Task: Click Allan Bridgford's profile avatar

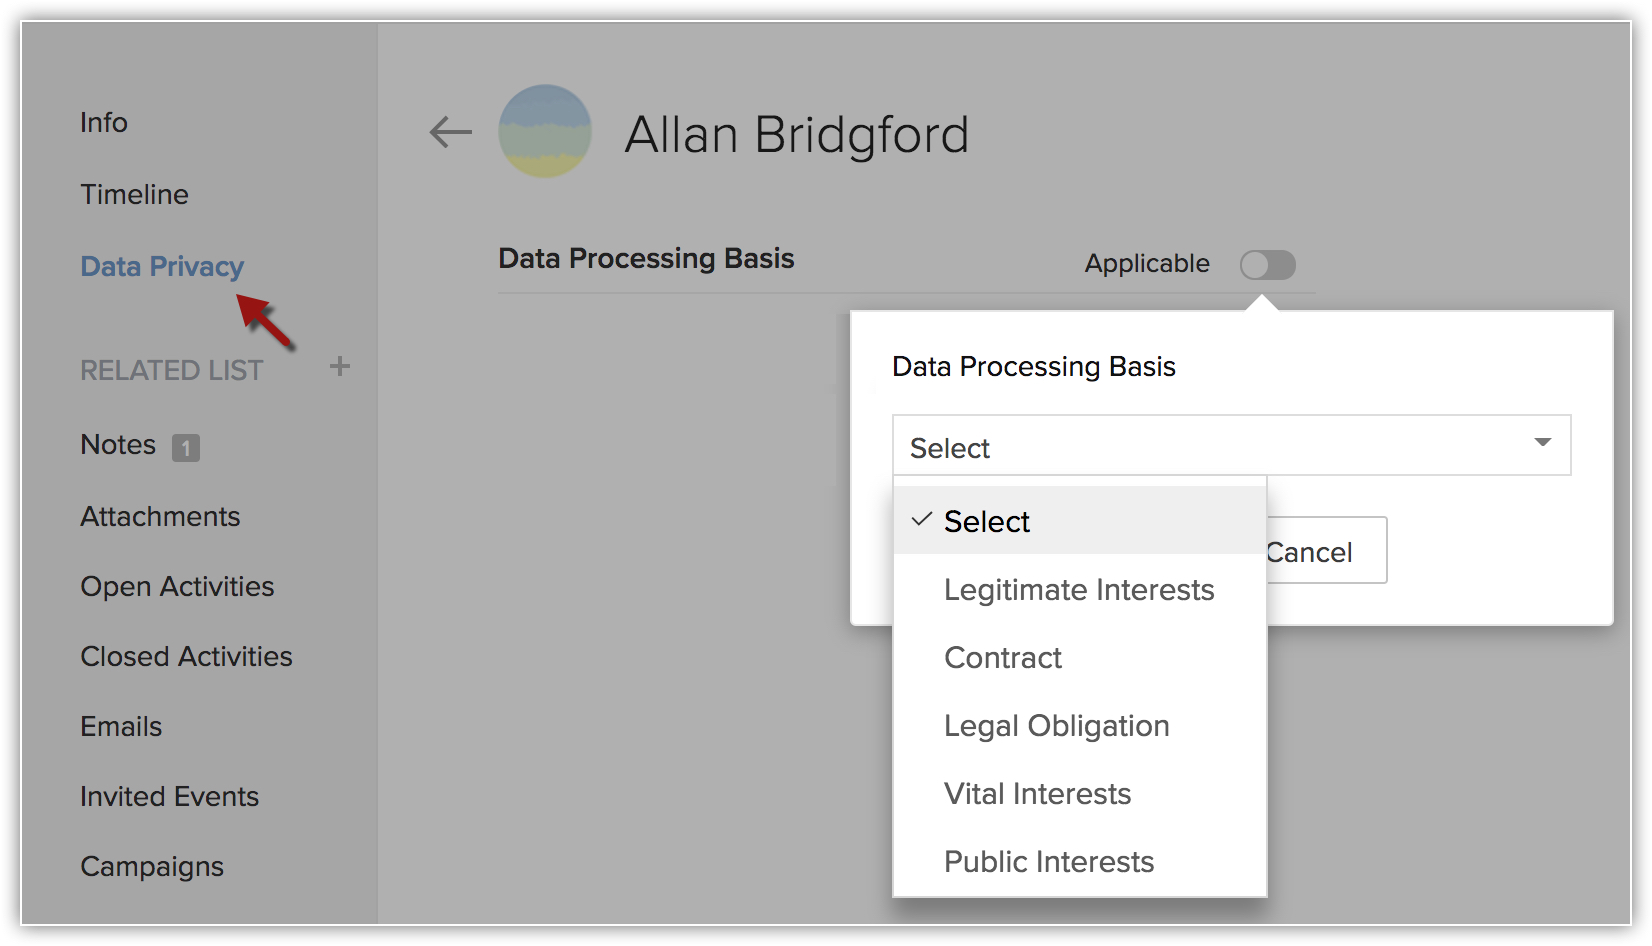Action: point(545,131)
